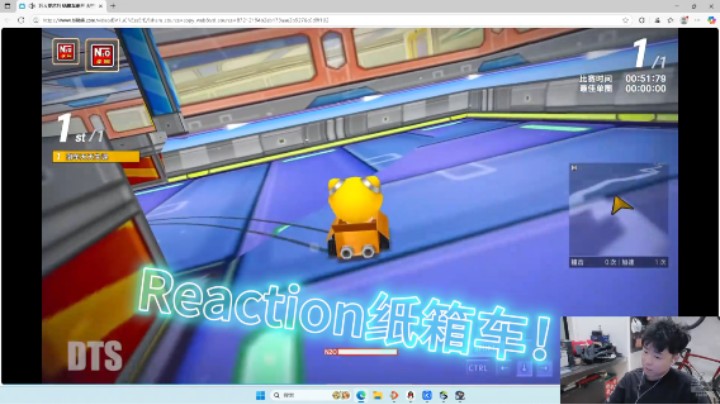
Task: Refresh the browser page
Action: [x=21, y=20]
